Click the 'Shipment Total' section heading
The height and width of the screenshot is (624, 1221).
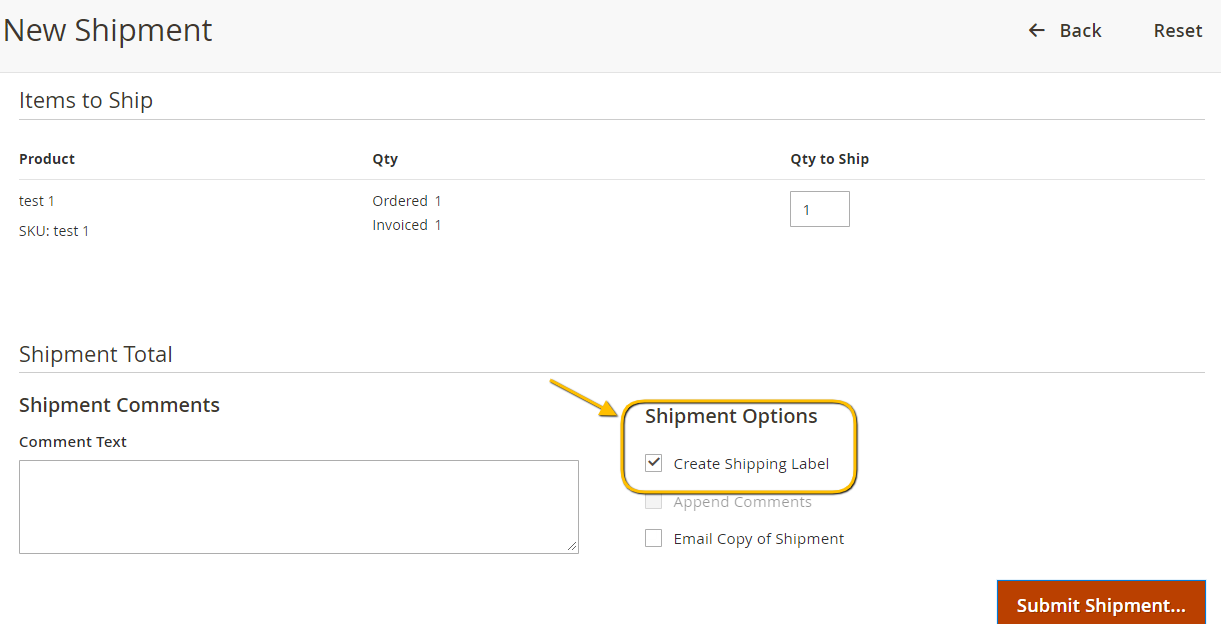click(x=96, y=354)
